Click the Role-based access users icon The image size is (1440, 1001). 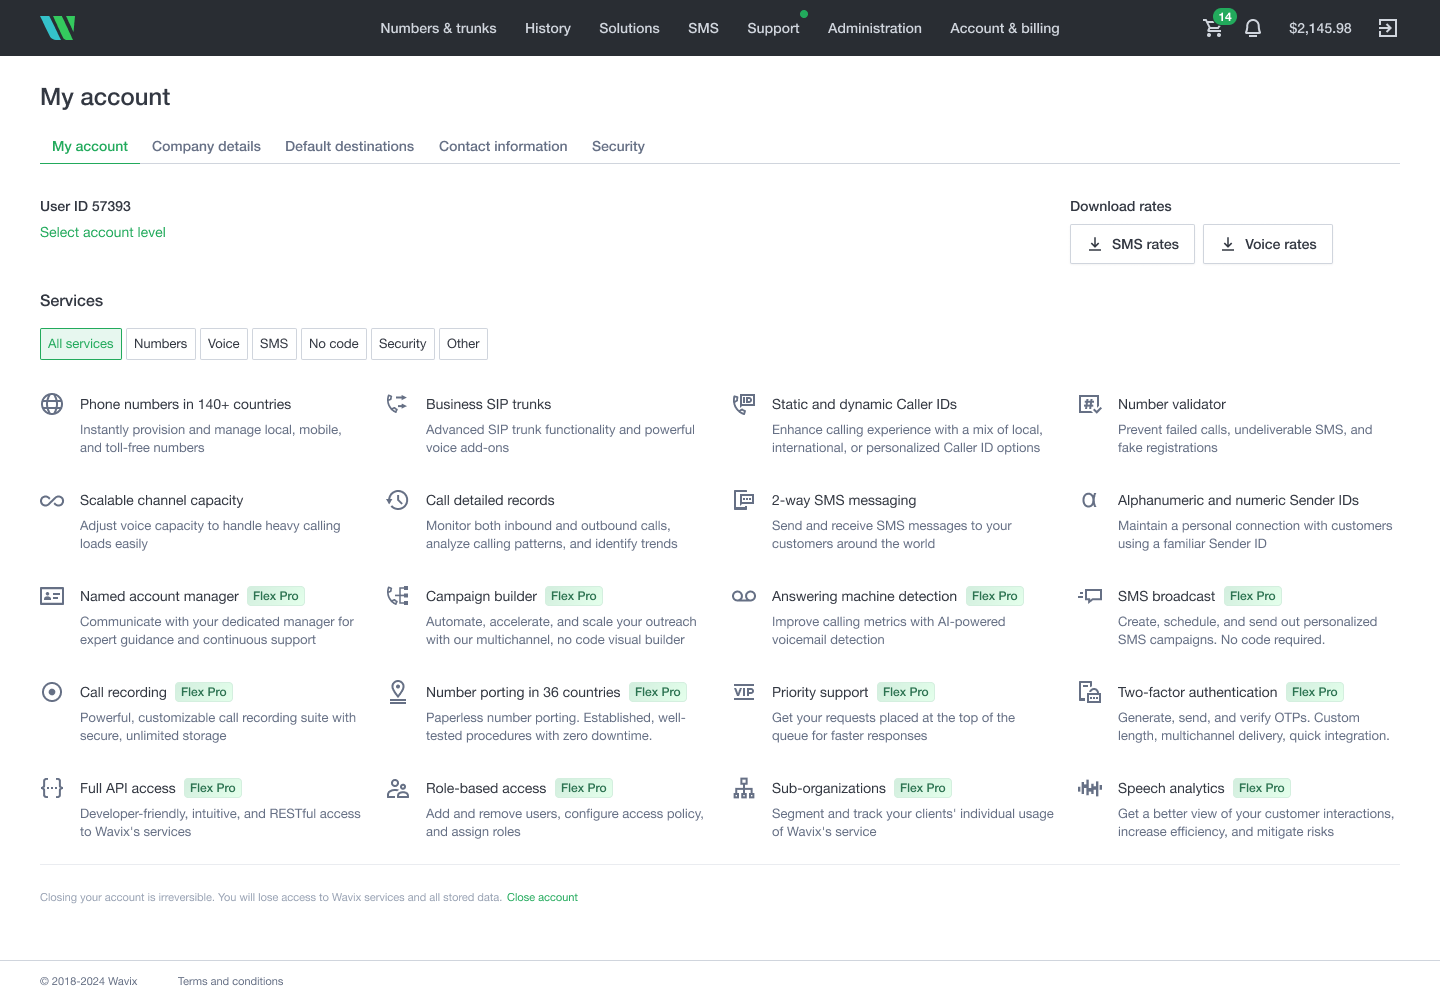[x=398, y=788]
